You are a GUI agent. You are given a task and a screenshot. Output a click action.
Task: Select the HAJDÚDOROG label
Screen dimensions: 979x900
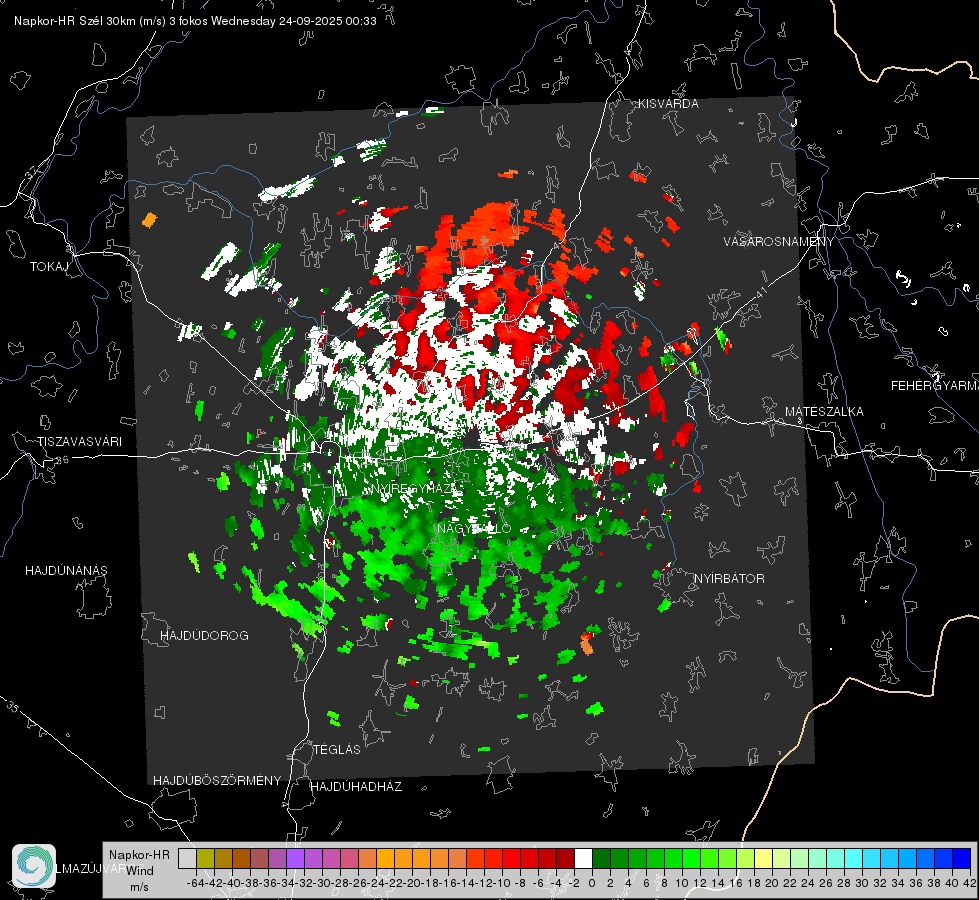[x=204, y=636]
